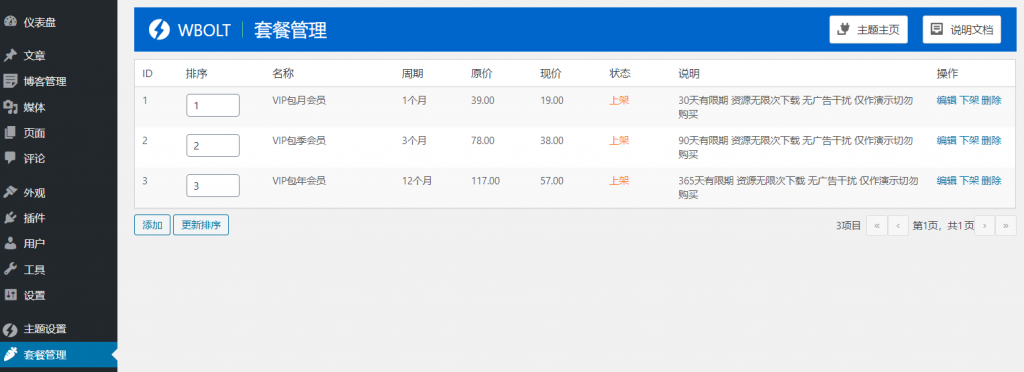Delete the VIP包年会员 package
This screenshot has height=372, width=1024.
991,181
